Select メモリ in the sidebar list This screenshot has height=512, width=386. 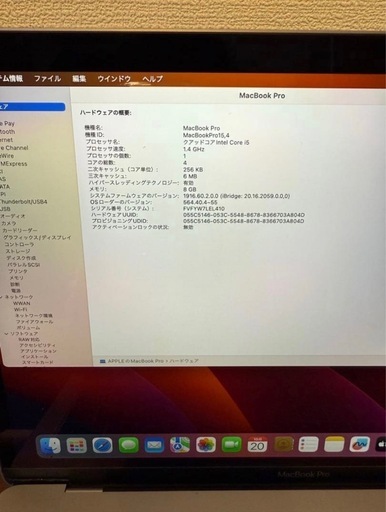coord(16,278)
